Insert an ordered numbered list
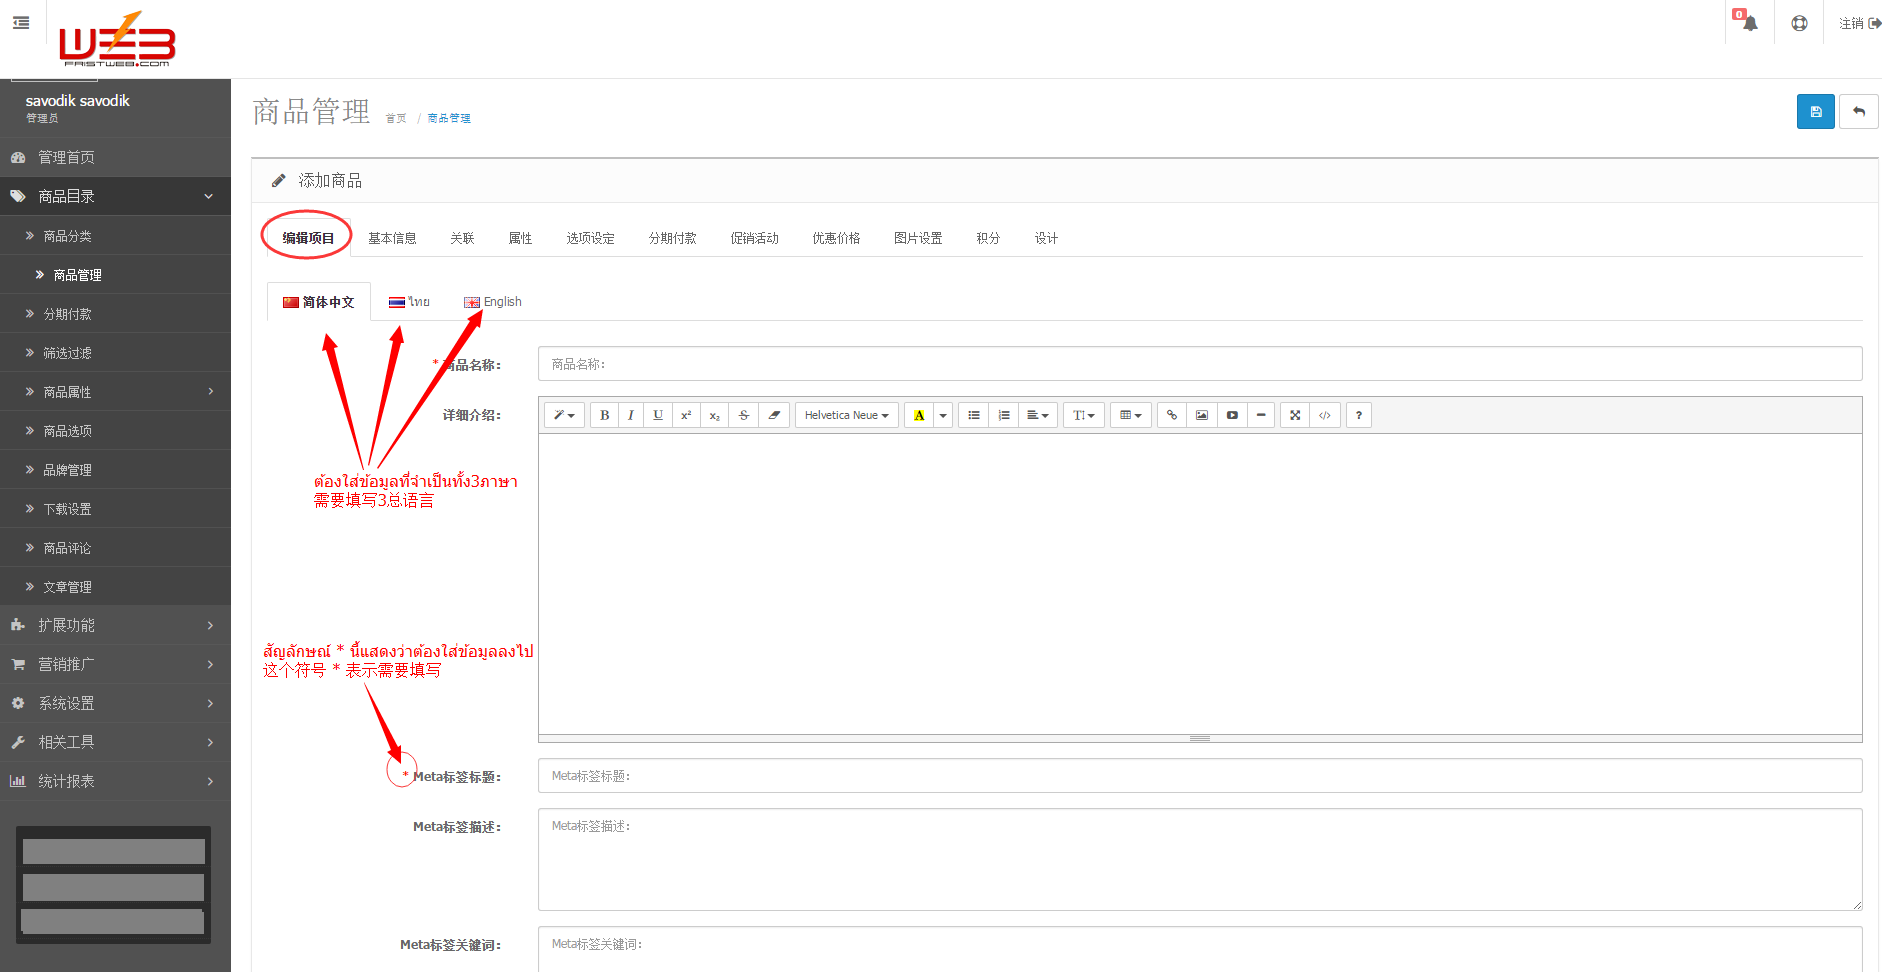 coord(1004,415)
